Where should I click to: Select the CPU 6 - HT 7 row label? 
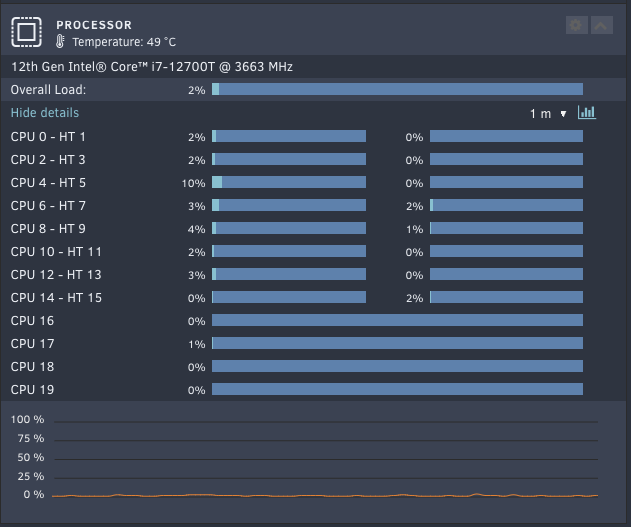[x=48, y=206]
